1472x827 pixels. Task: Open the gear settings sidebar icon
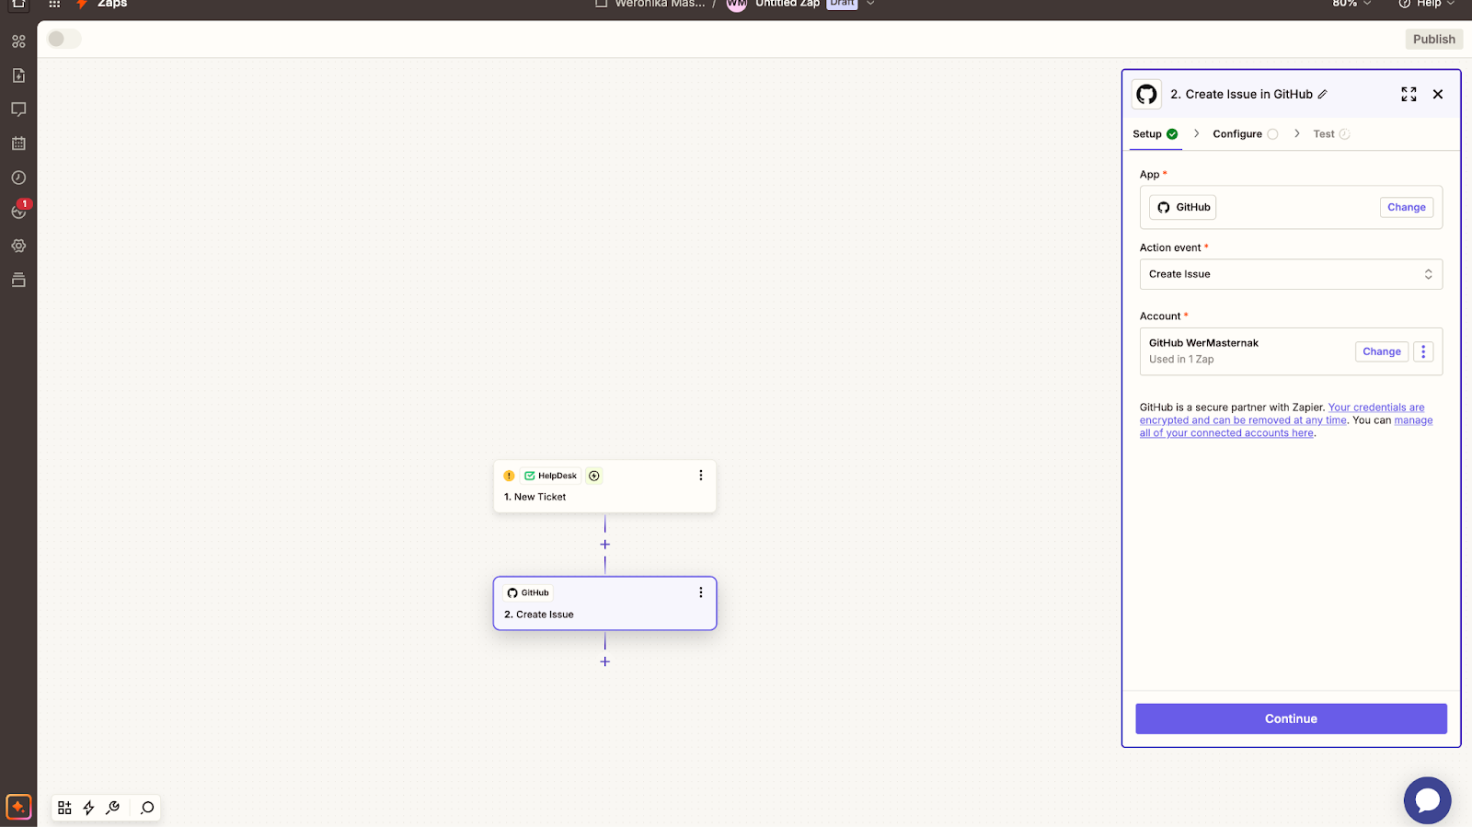[x=18, y=245]
